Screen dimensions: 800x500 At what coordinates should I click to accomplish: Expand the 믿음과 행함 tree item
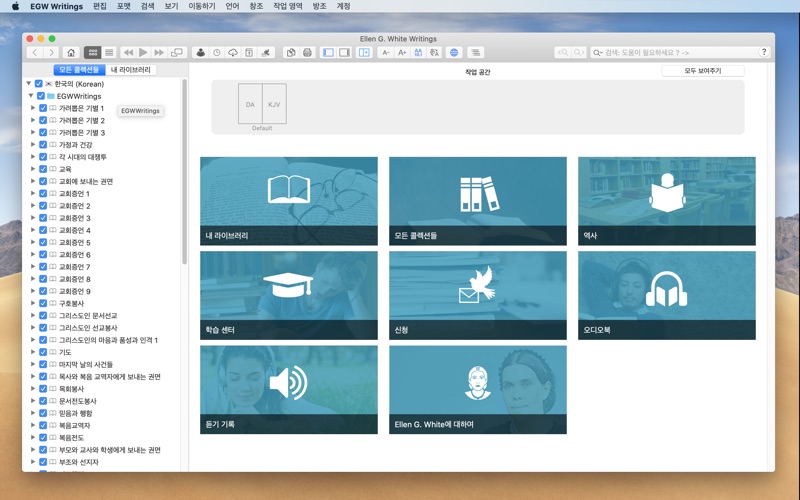click(33, 413)
